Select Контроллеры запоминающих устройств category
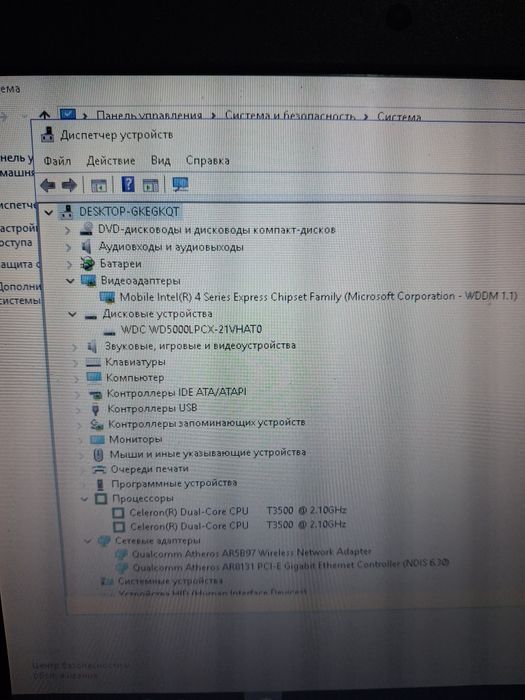Viewport: 525px width, 700px height. click(206, 423)
